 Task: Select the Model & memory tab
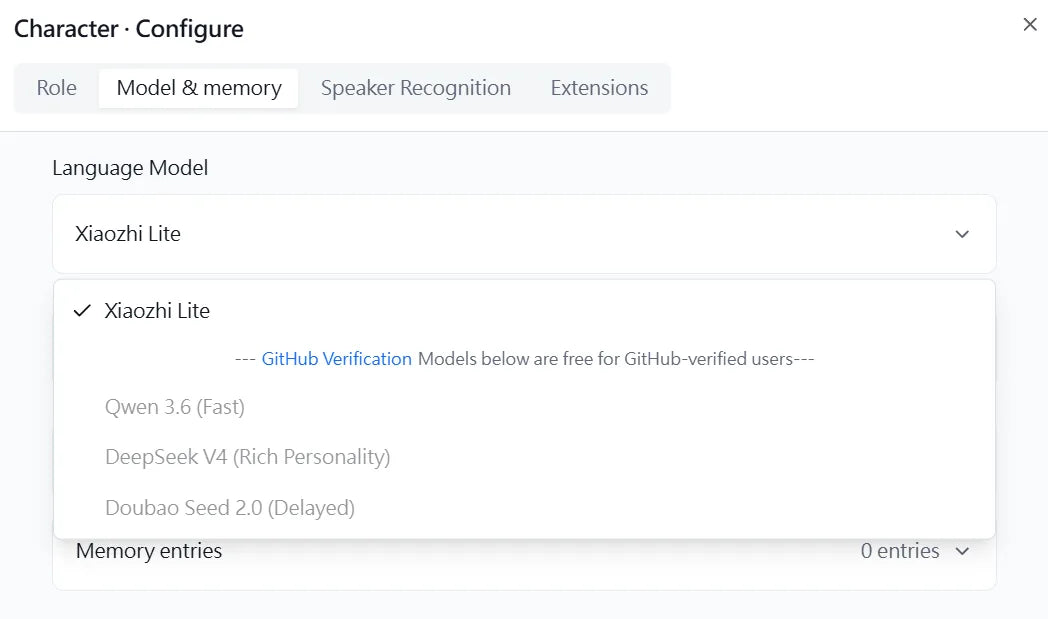[x=199, y=88]
